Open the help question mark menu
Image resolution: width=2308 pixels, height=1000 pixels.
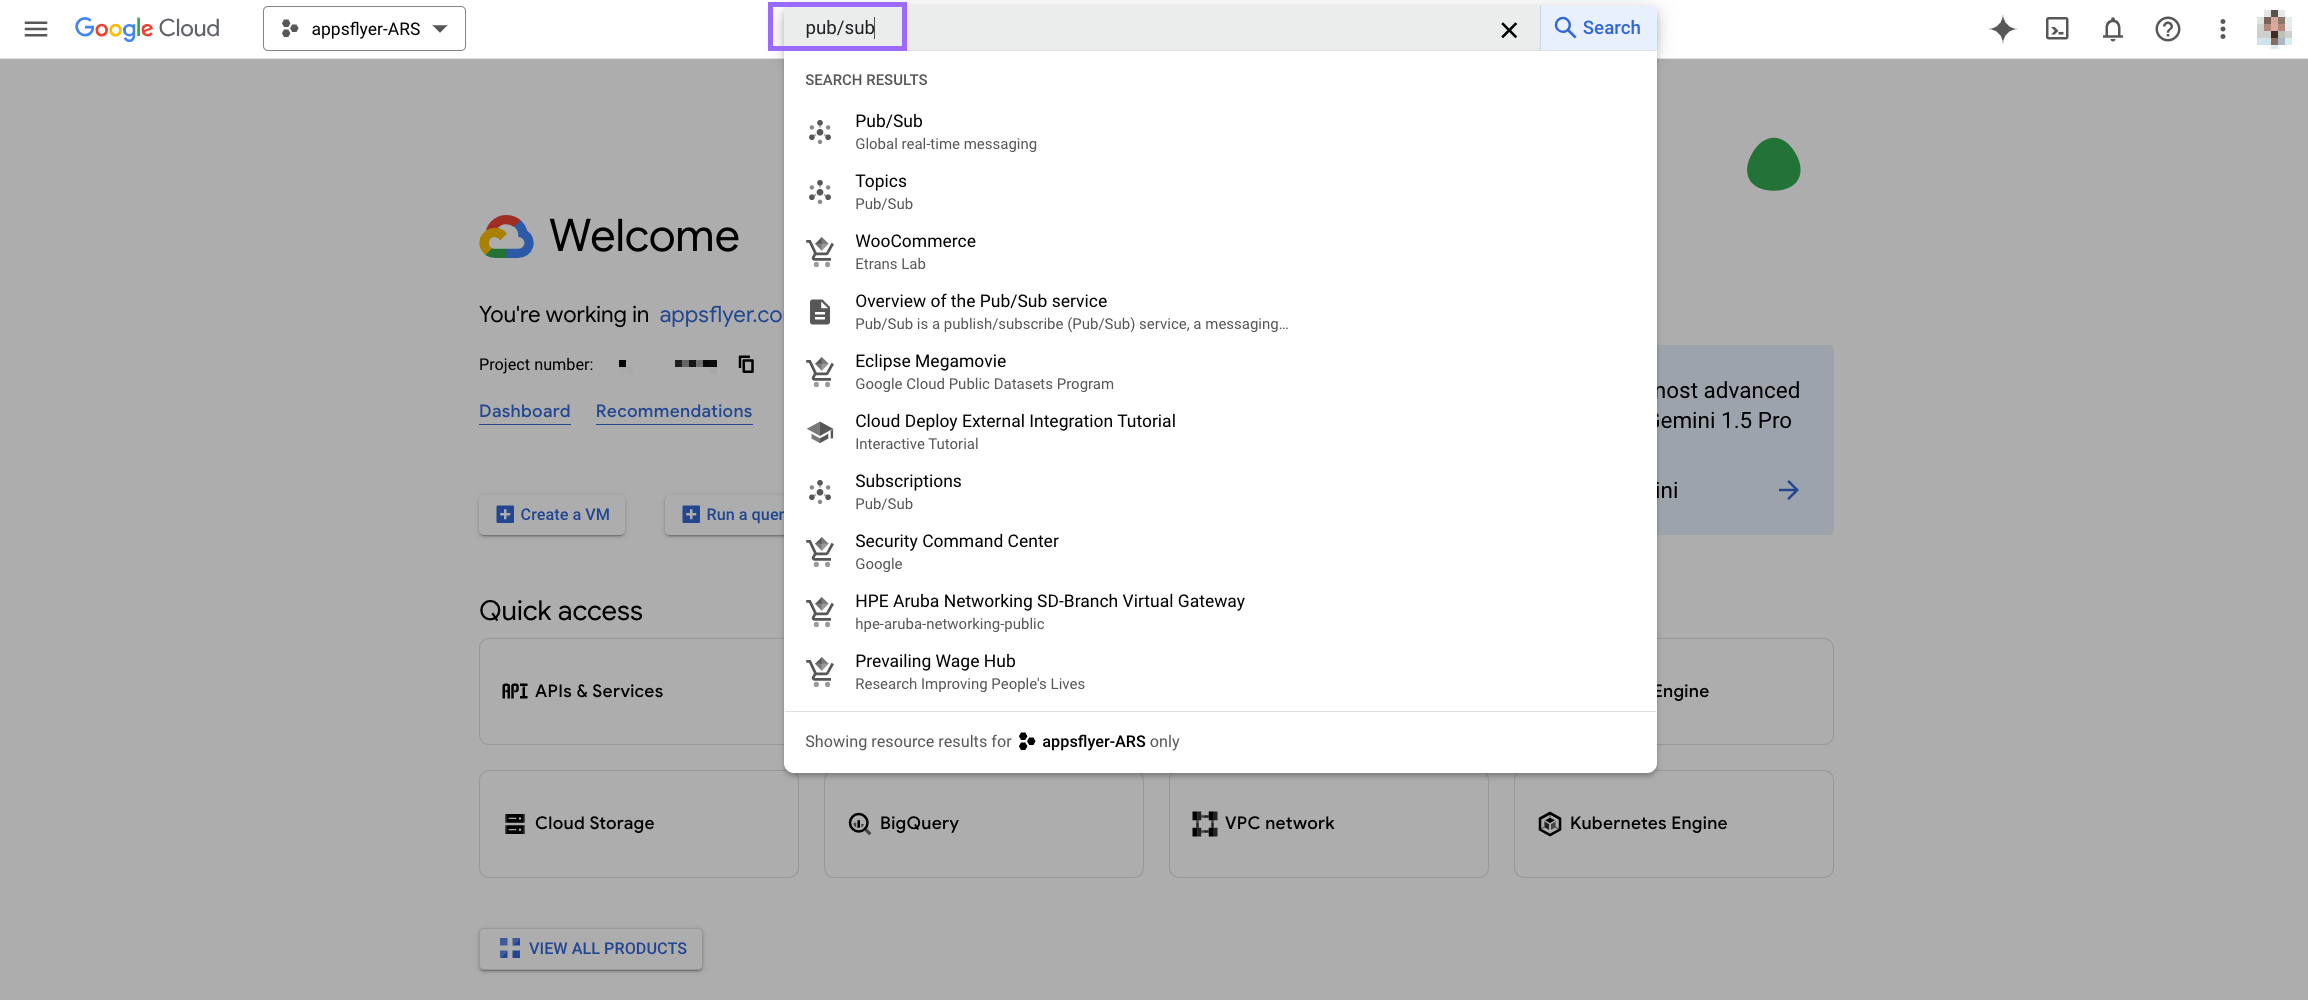pyautogui.click(x=2167, y=29)
